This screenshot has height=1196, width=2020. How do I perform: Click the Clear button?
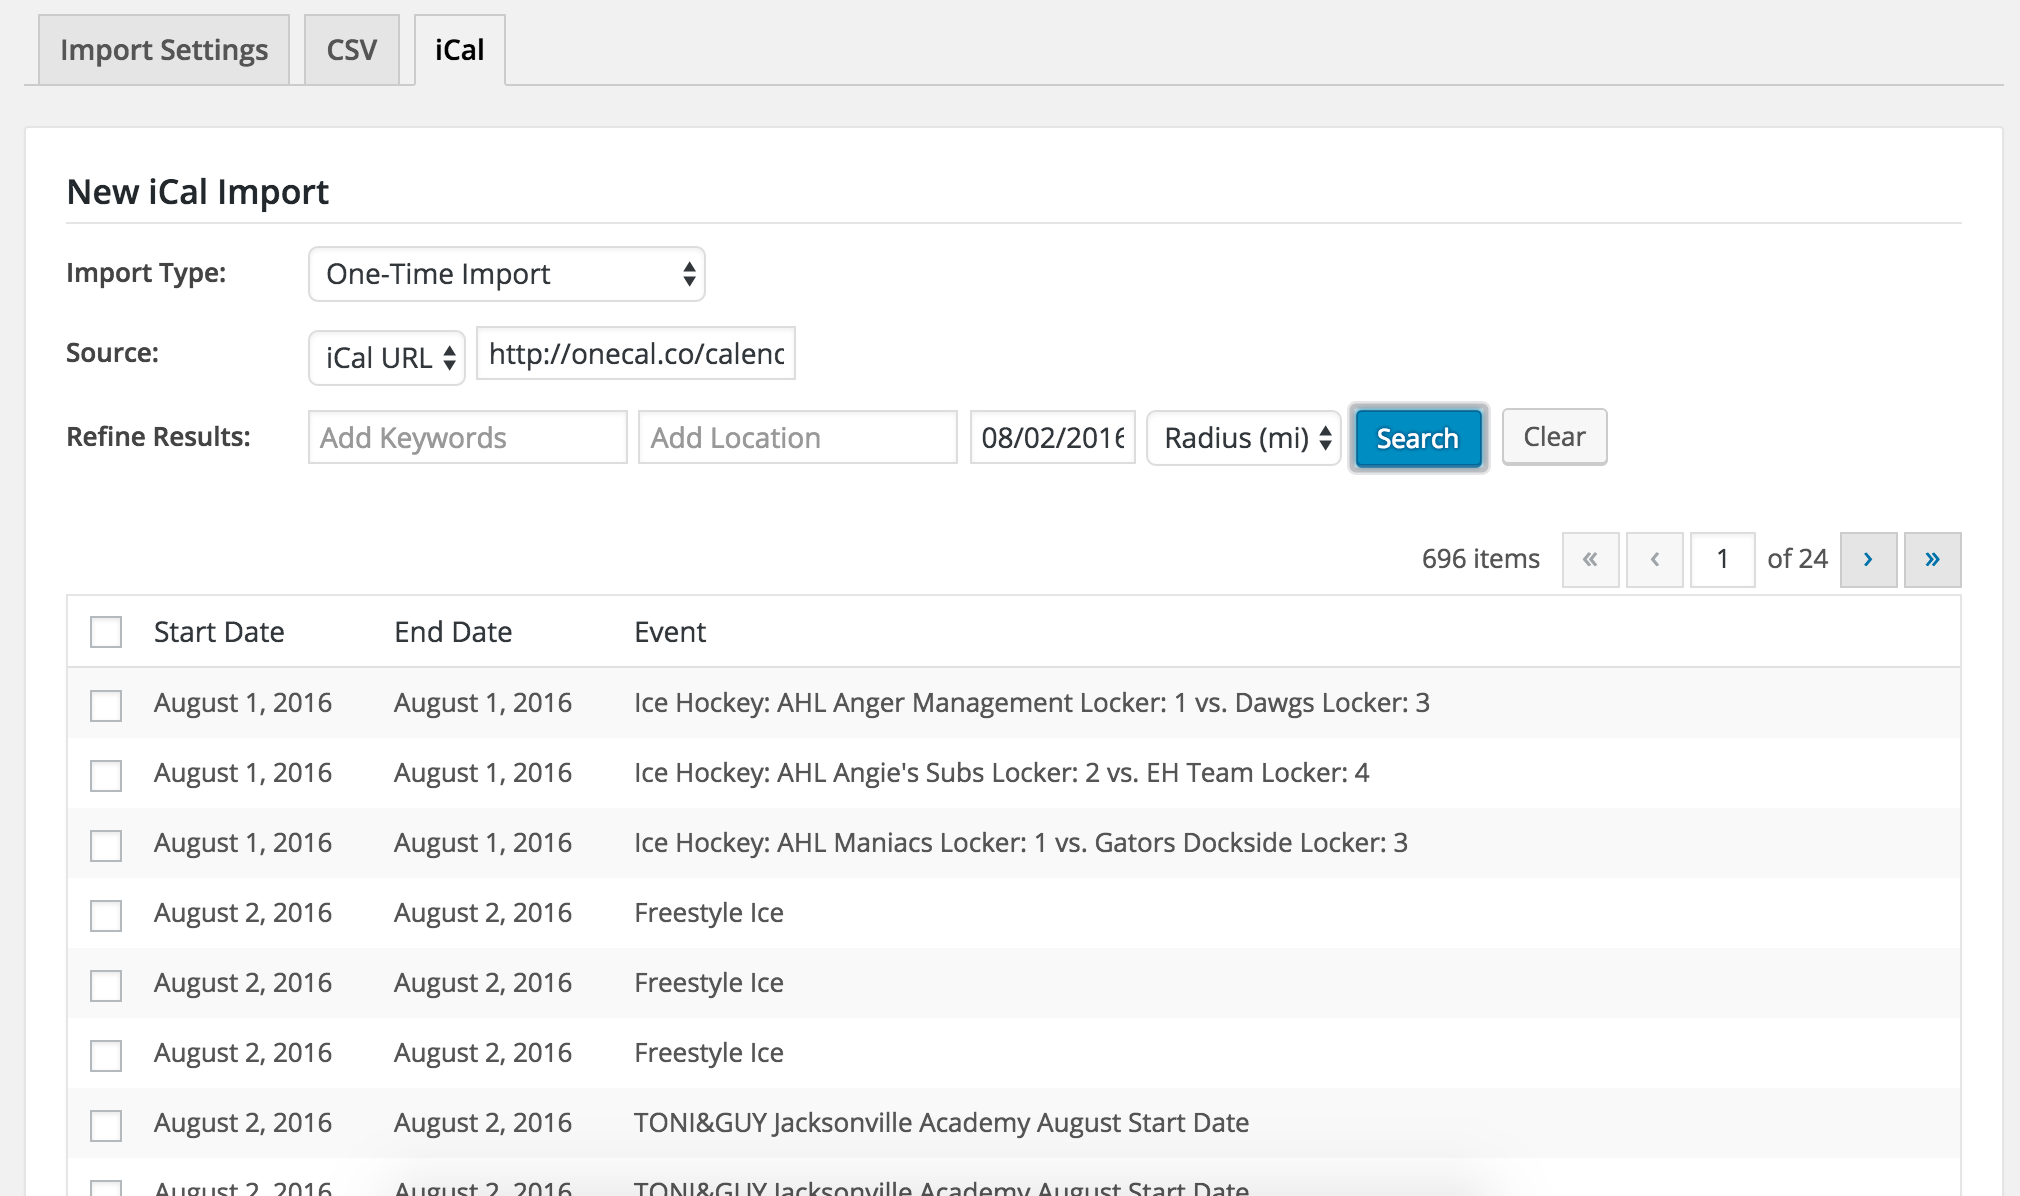coord(1553,437)
